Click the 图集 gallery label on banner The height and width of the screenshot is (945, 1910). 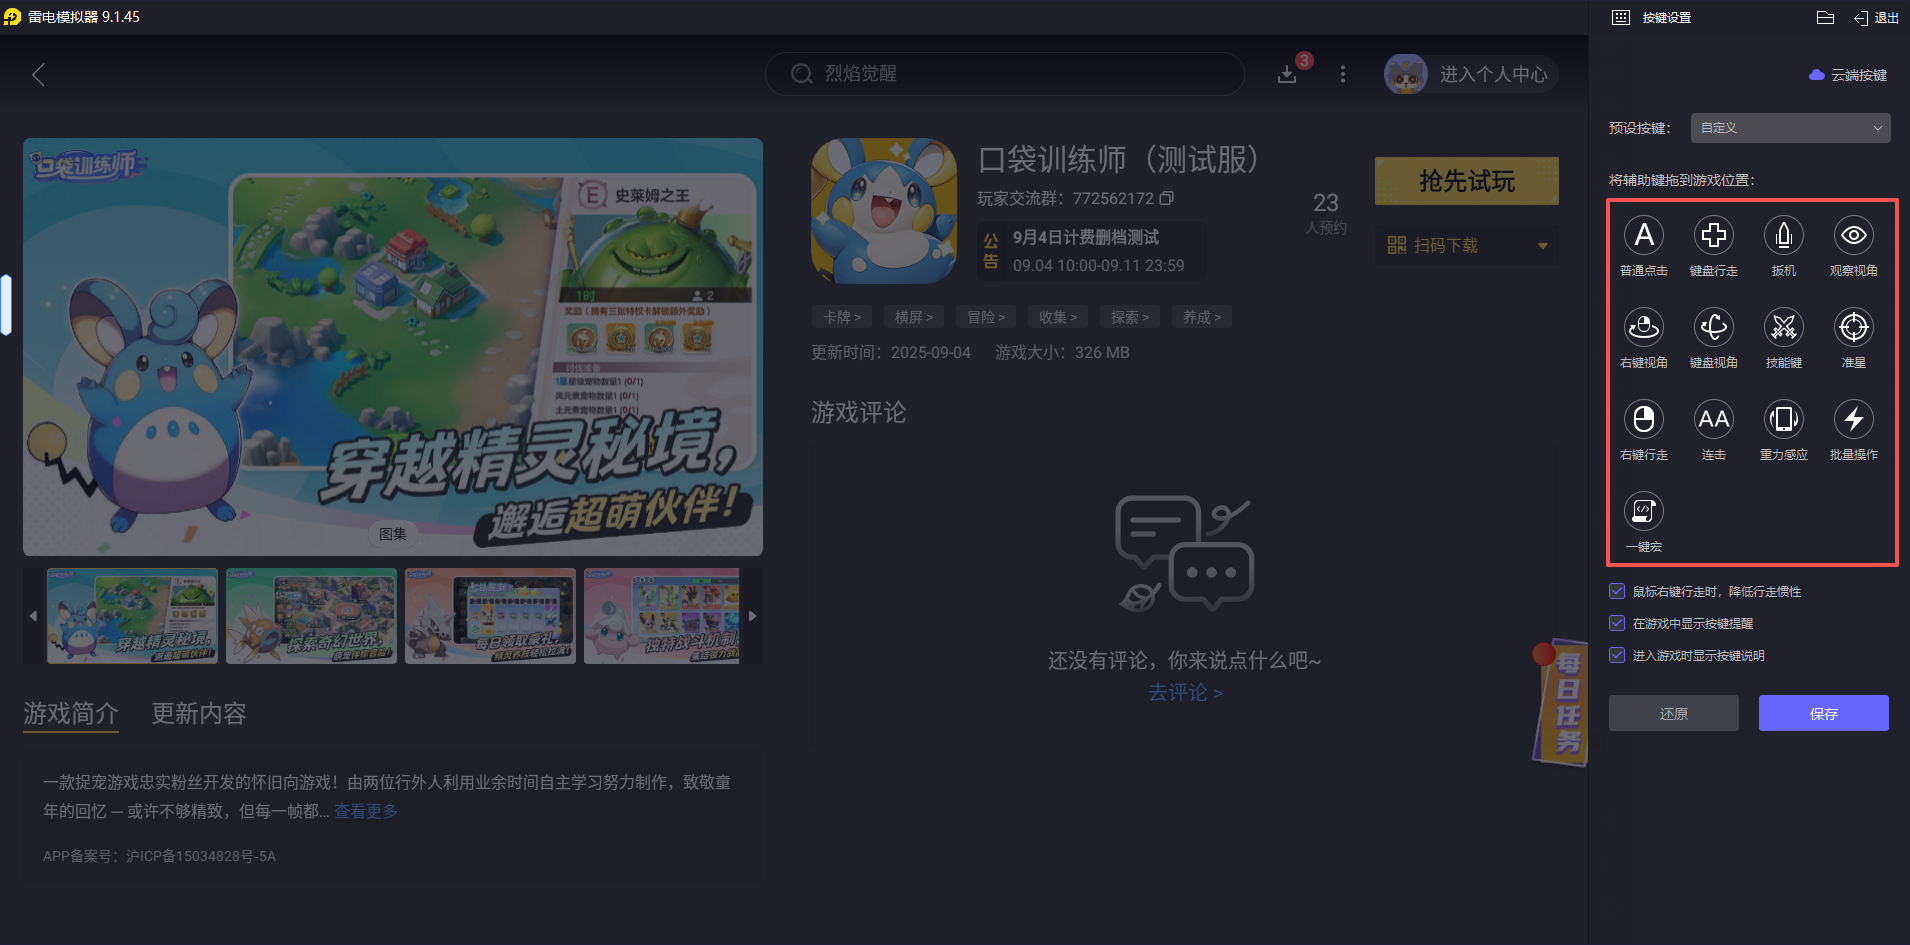(x=393, y=534)
